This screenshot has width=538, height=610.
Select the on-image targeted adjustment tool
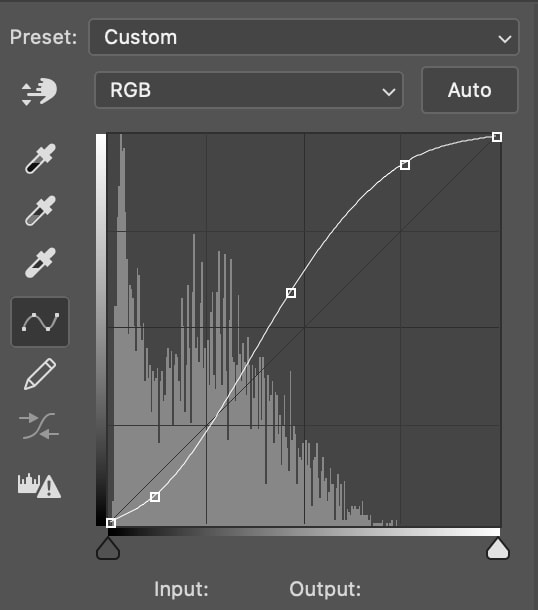point(39,92)
